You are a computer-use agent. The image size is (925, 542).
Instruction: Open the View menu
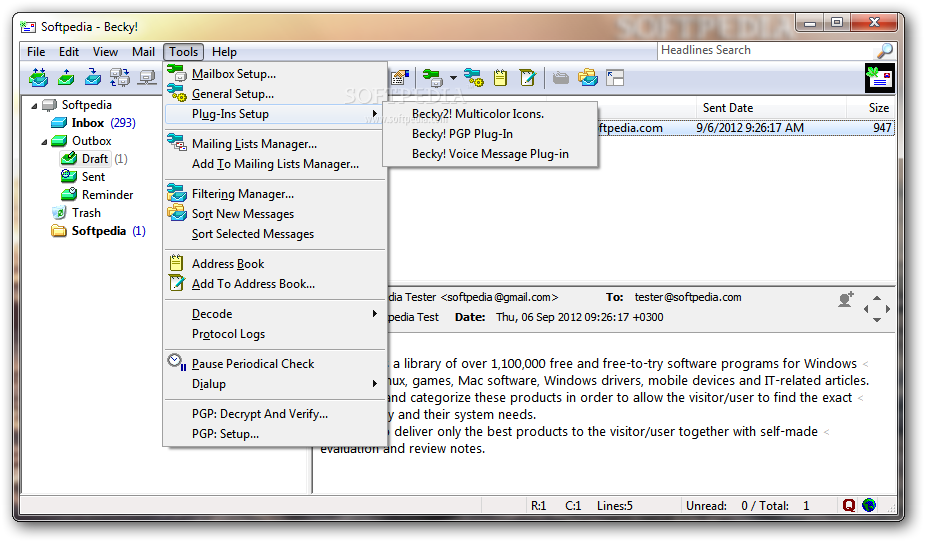(x=105, y=52)
